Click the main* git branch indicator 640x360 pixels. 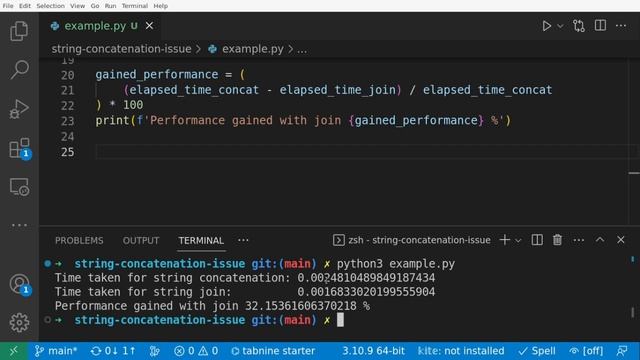click(56, 351)
